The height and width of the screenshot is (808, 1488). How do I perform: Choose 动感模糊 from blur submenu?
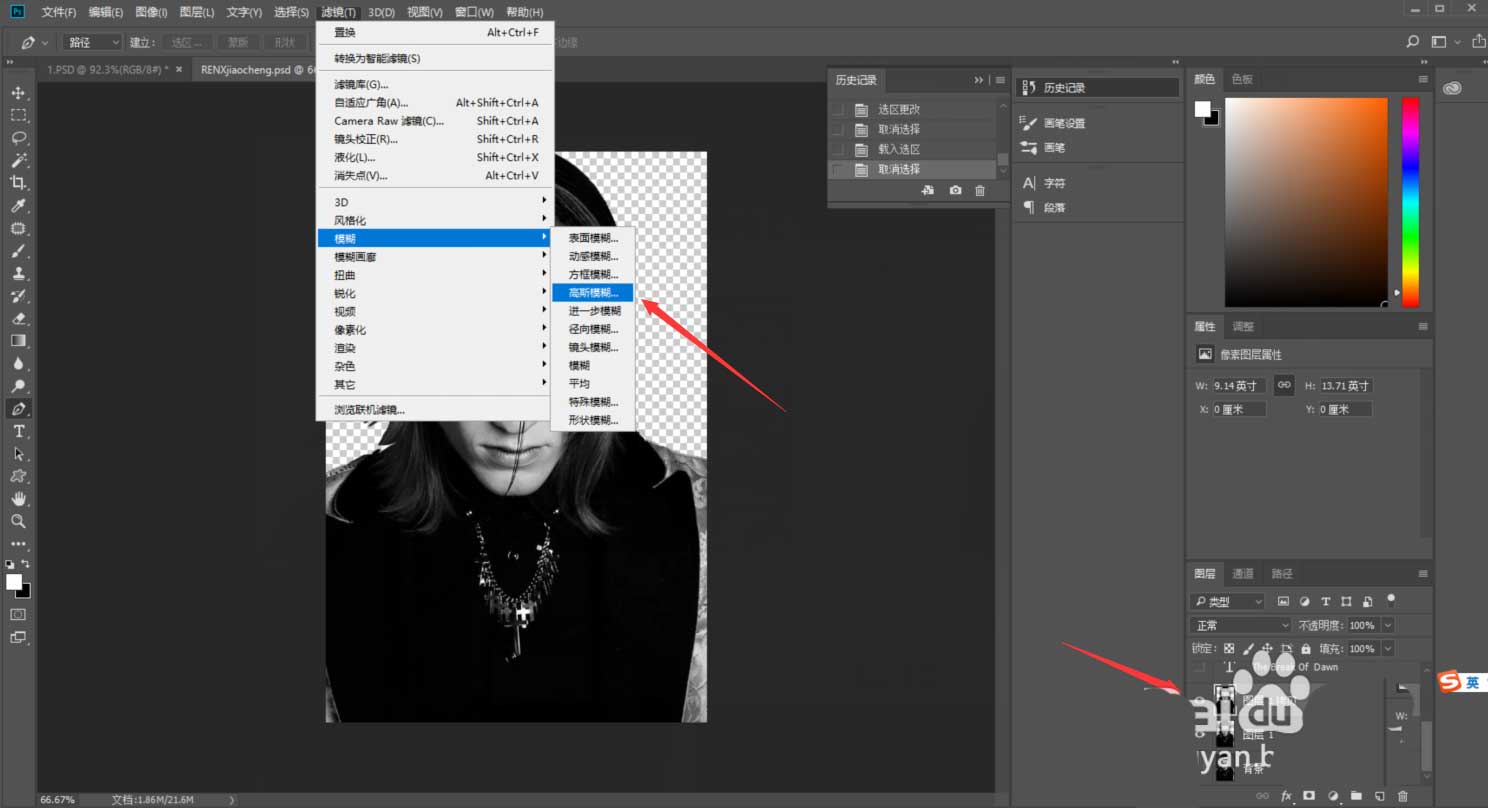[x=593, y=256]
